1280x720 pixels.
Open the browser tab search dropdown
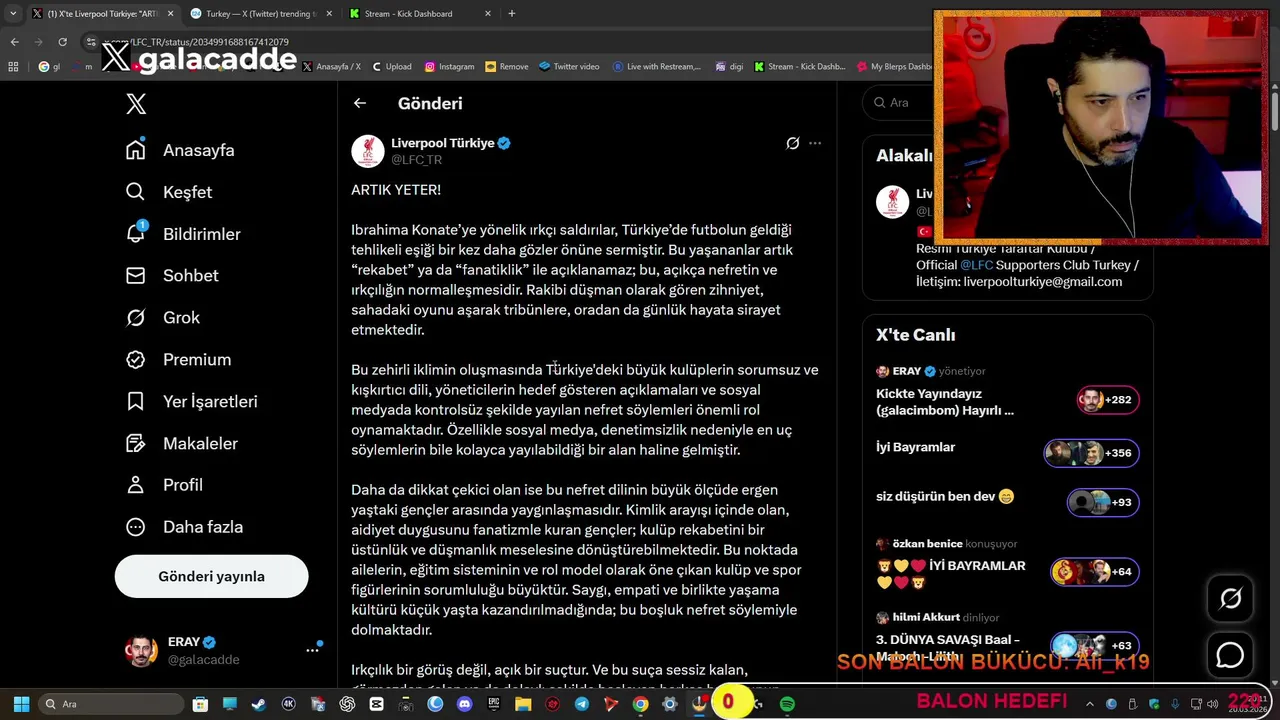[12, 14]
